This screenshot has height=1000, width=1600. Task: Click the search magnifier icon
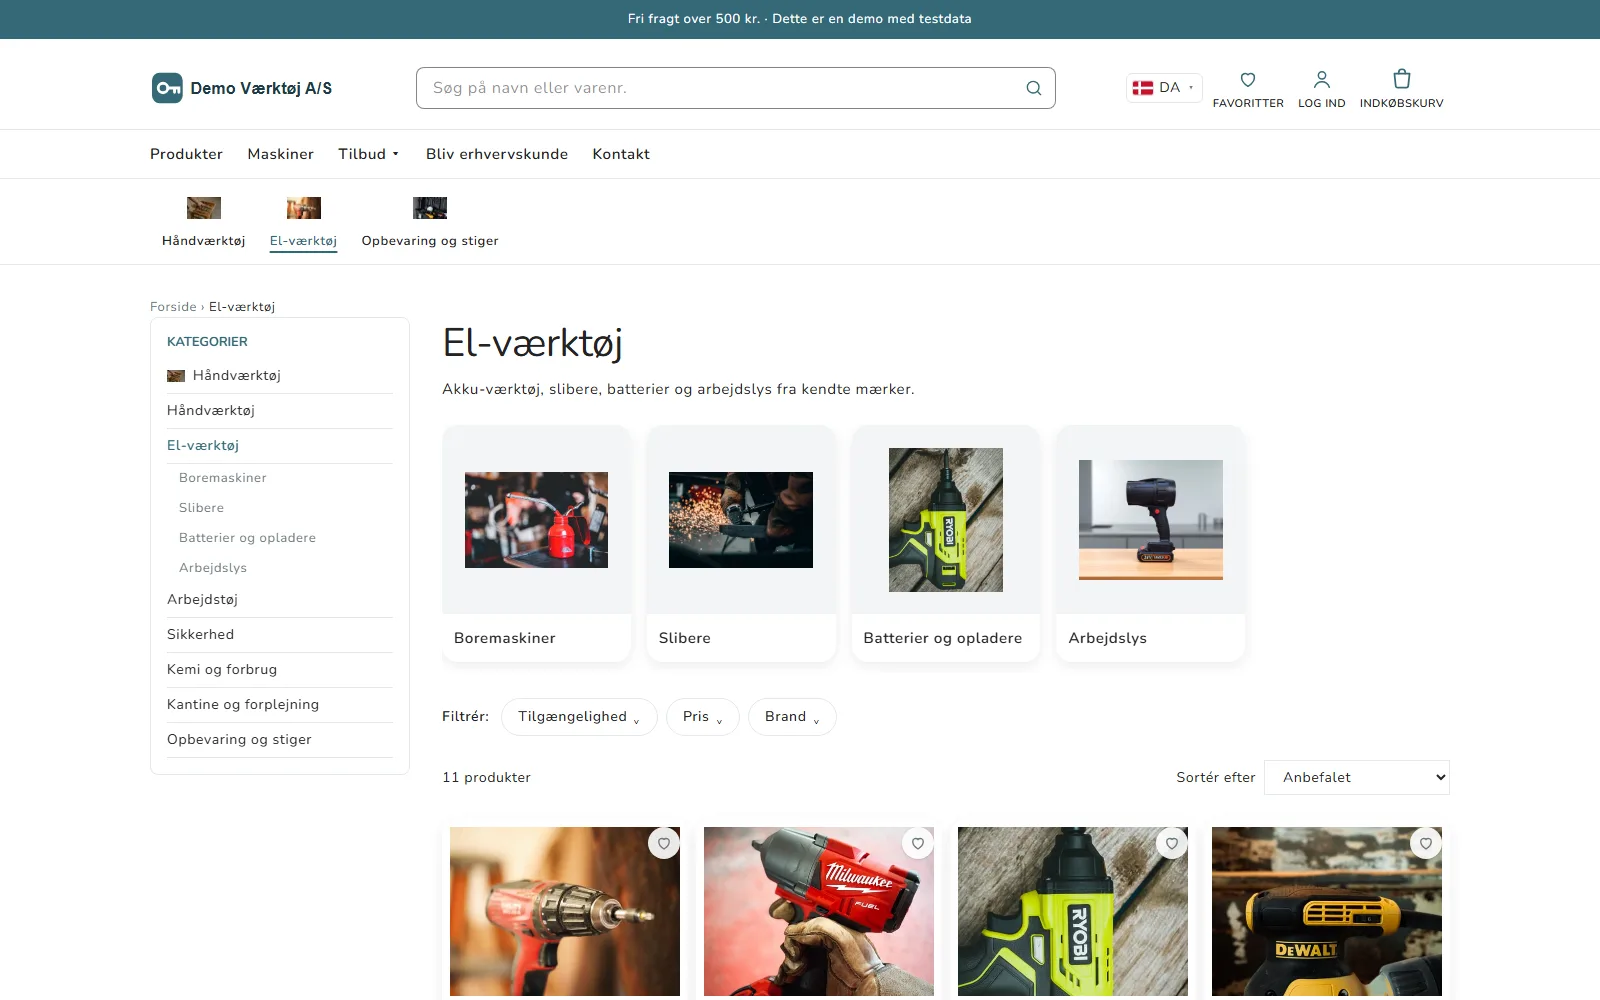(x=1034, y=88)
